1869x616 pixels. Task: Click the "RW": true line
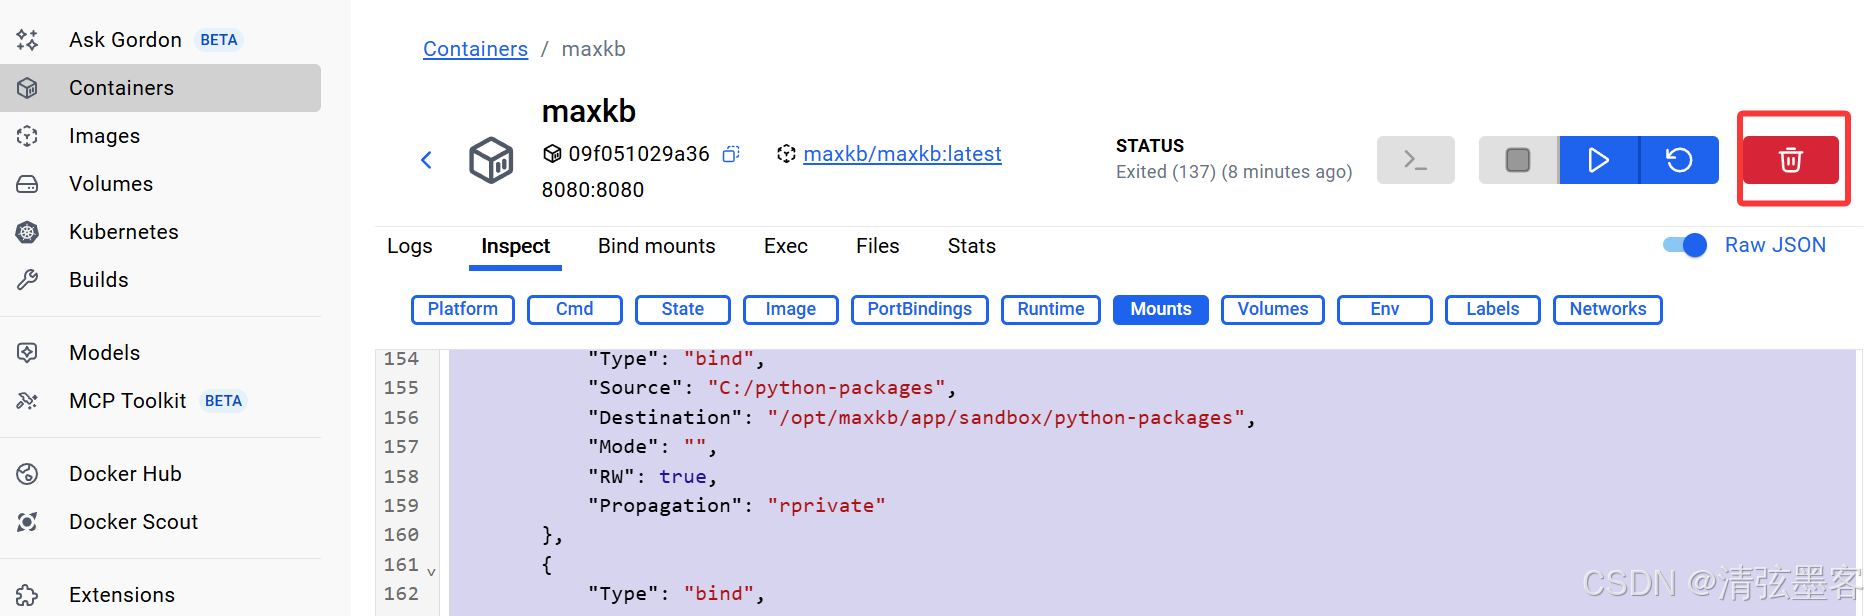[652, 477]
